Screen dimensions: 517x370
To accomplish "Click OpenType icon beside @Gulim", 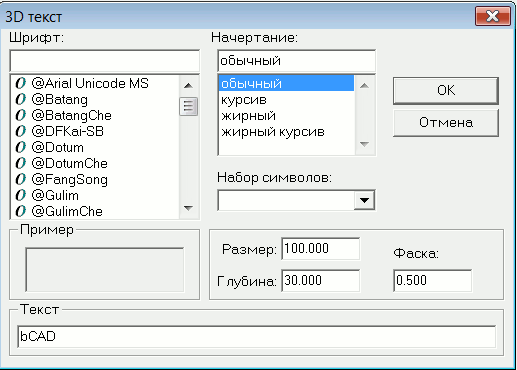I will tap(21, 195).
